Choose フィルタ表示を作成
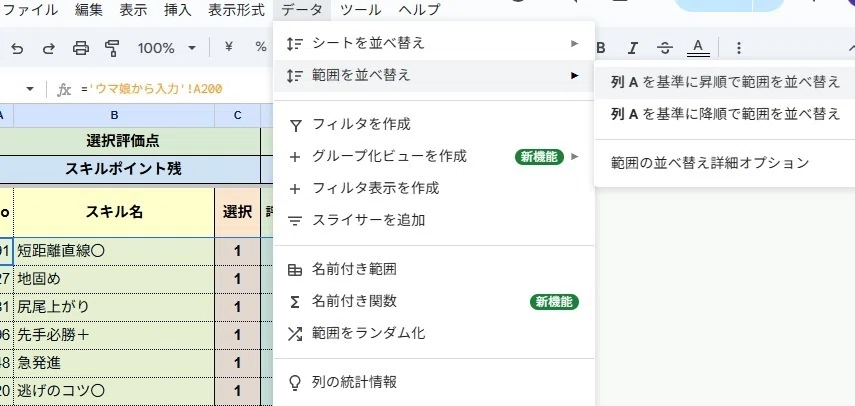Screen dimensions: 855x406 [x=433, y=189]
